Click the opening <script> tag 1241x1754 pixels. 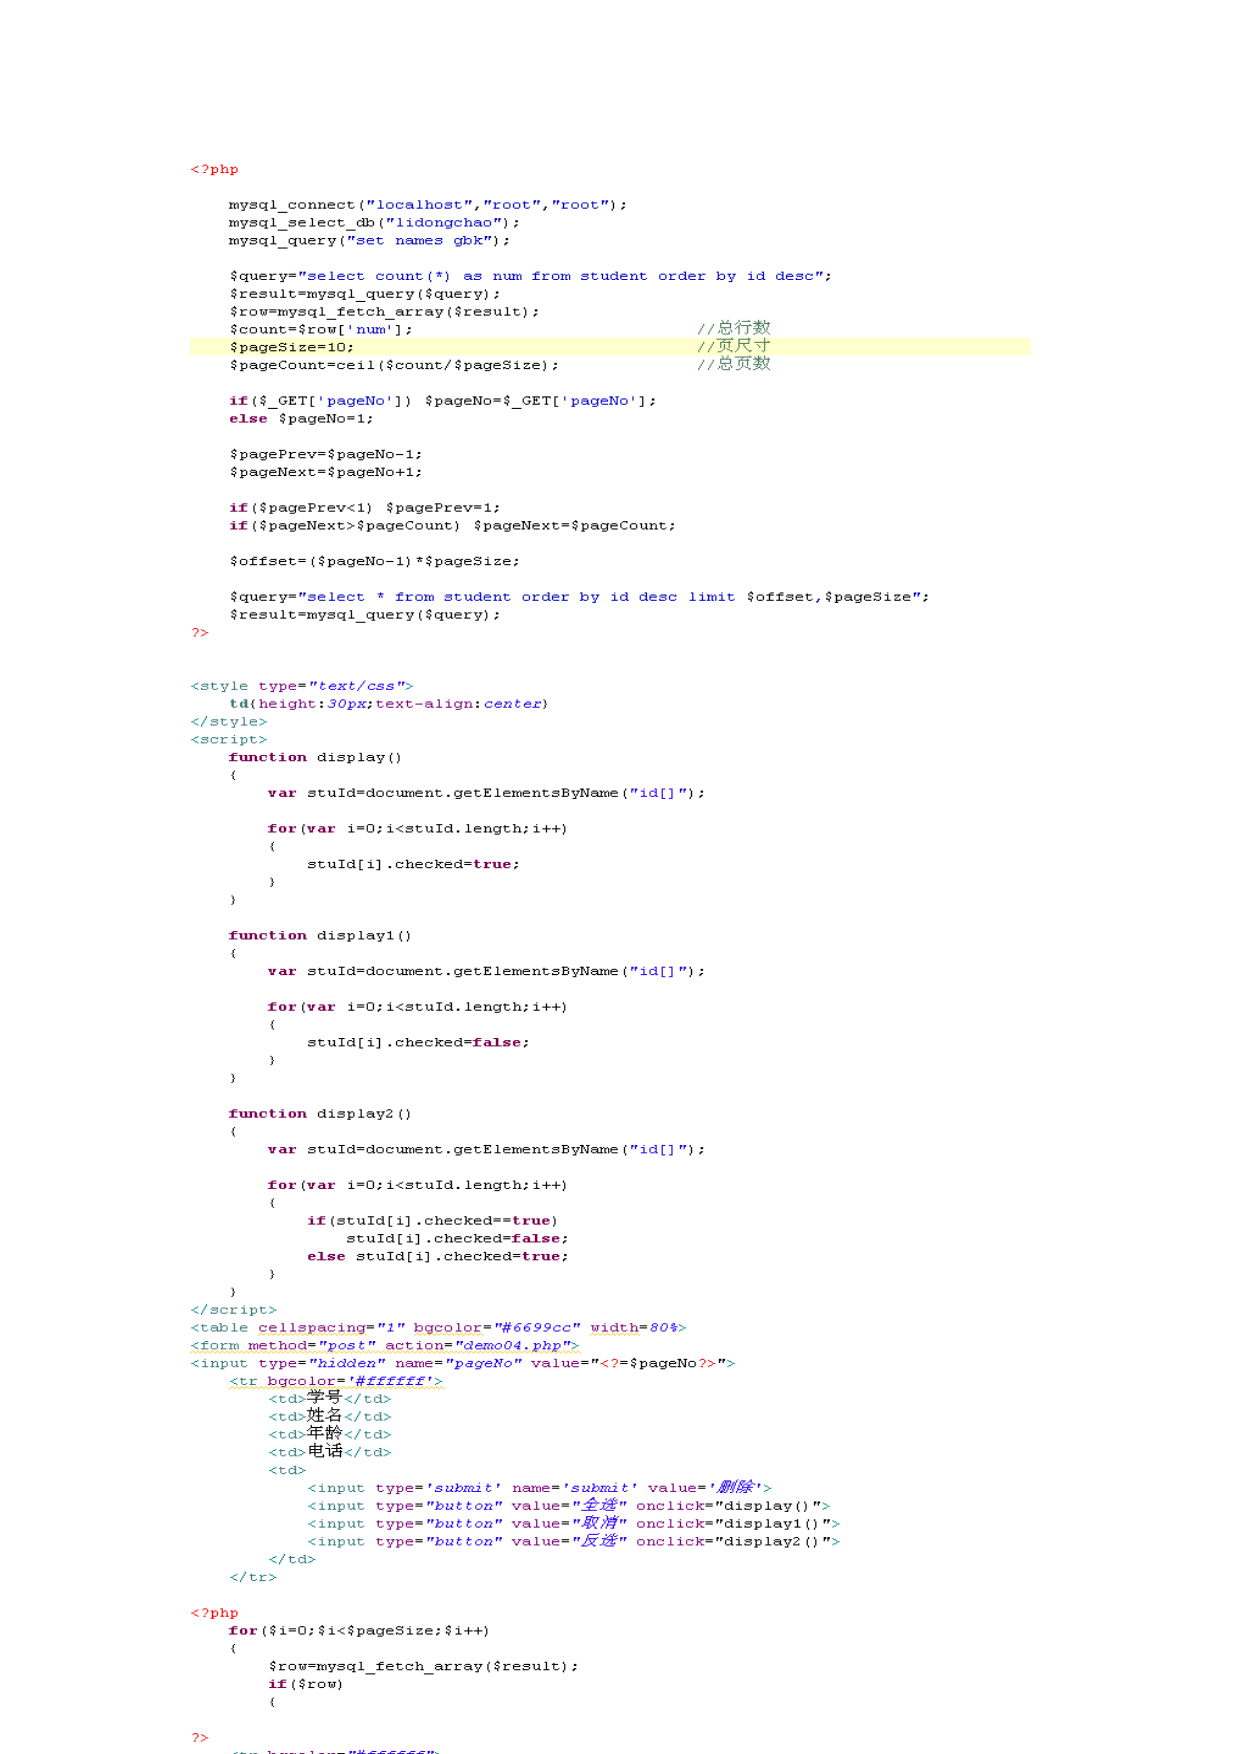tap(229, 740)
